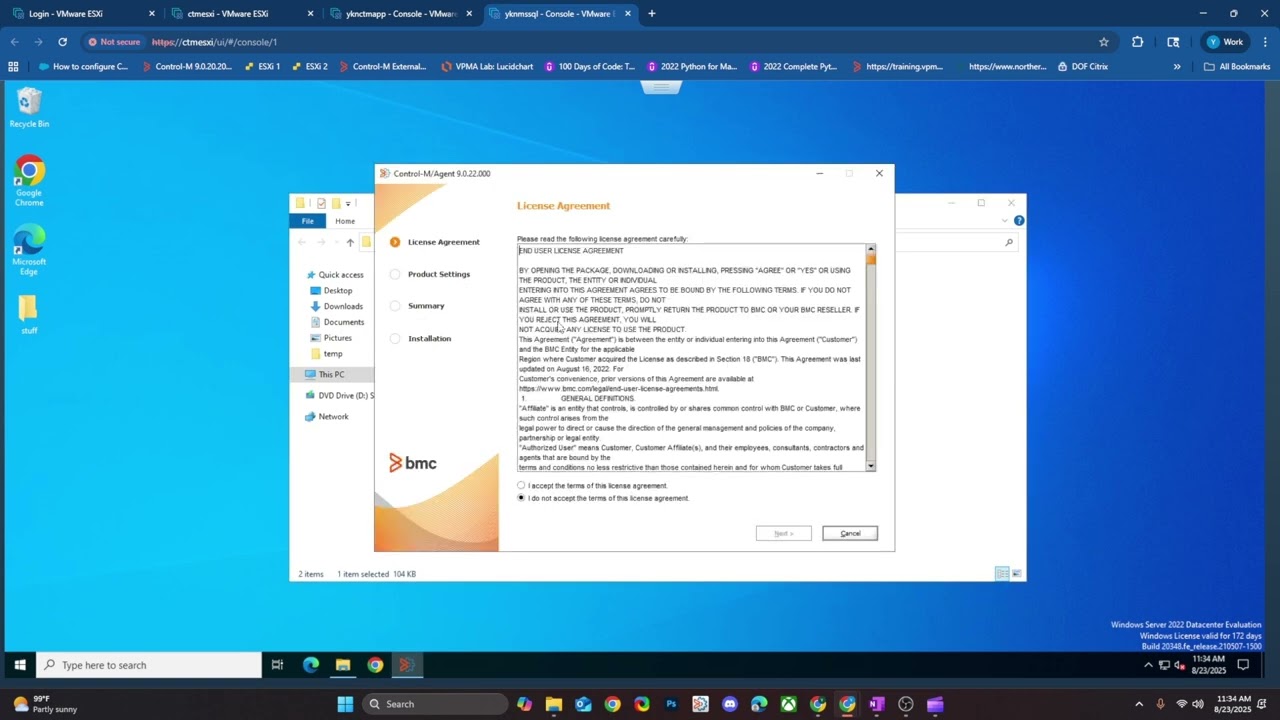The height and width of the screenshot is (720, 1280).
Task: Open OneNote from host taskbar
Action: point(877,704)
